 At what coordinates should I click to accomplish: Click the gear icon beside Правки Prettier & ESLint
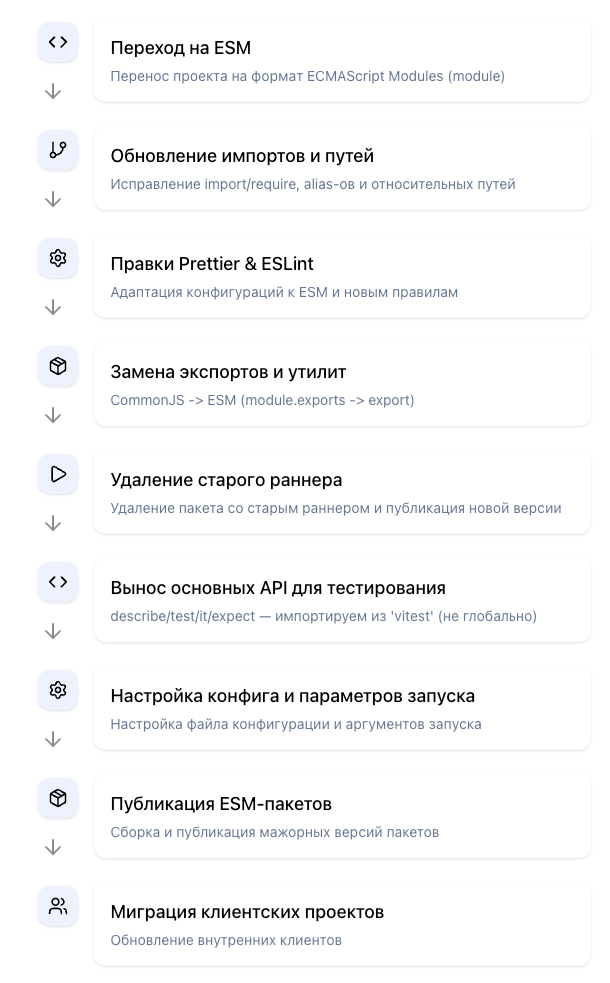(x=58, y=258)
